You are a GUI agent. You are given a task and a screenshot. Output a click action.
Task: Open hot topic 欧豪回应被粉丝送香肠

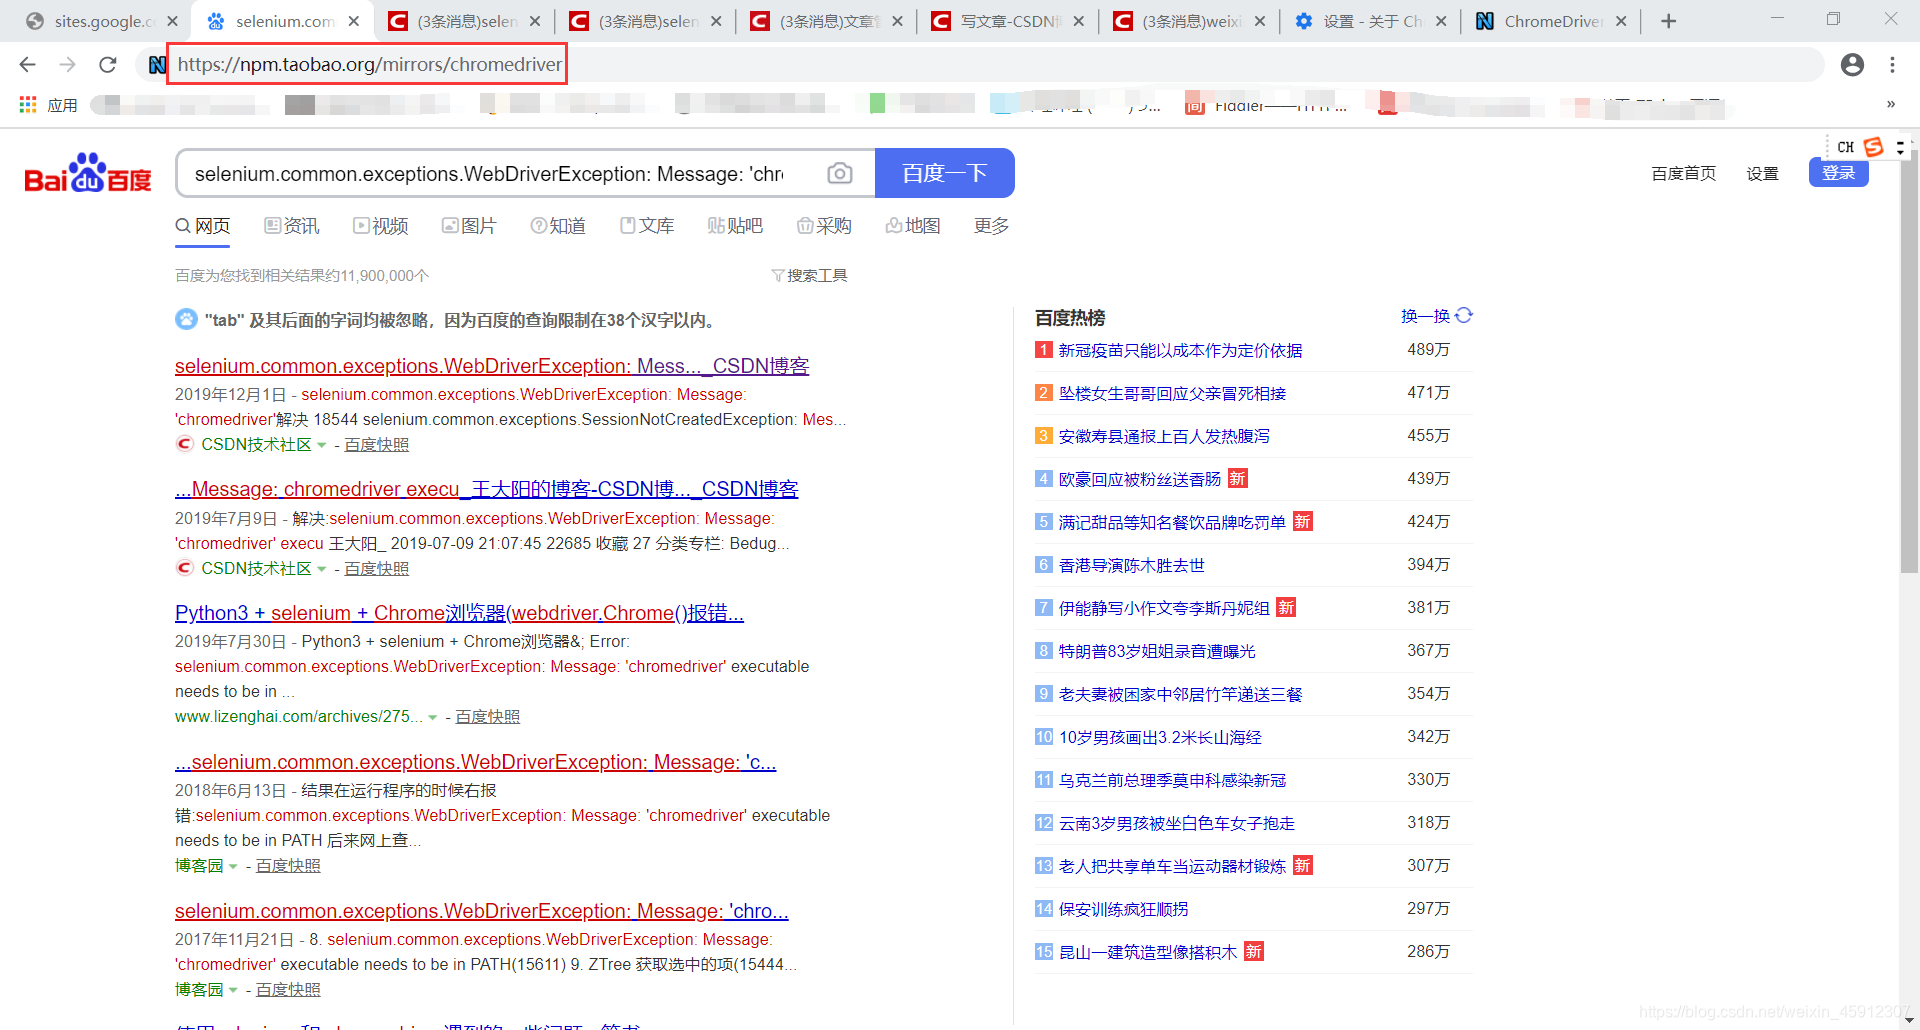tap(1139, 479)
